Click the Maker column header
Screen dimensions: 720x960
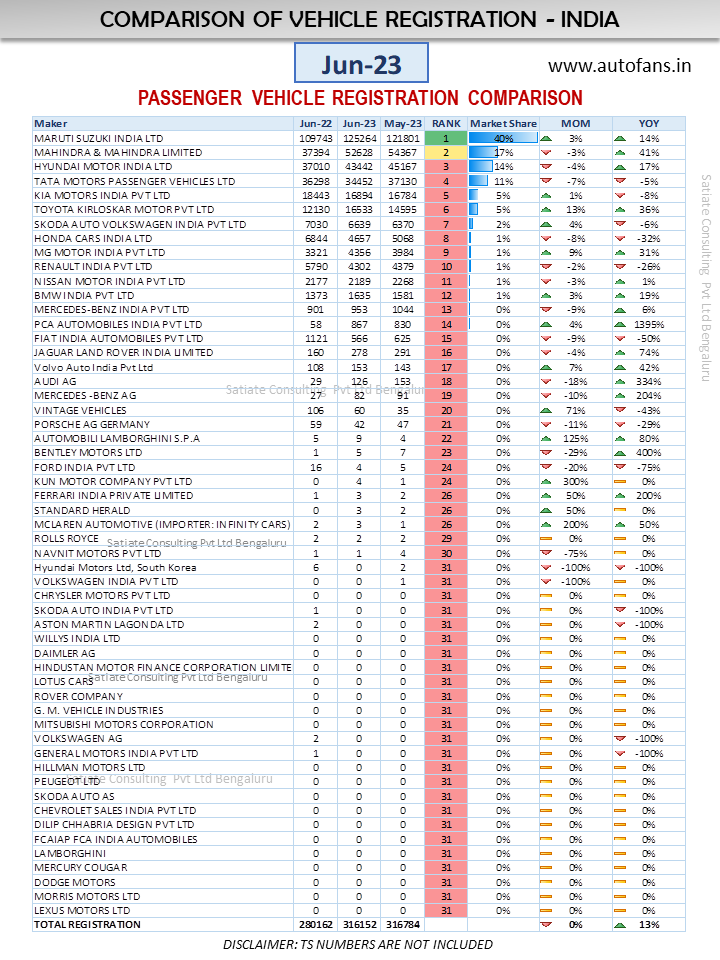pyautogui.click(x=163, y=124)
